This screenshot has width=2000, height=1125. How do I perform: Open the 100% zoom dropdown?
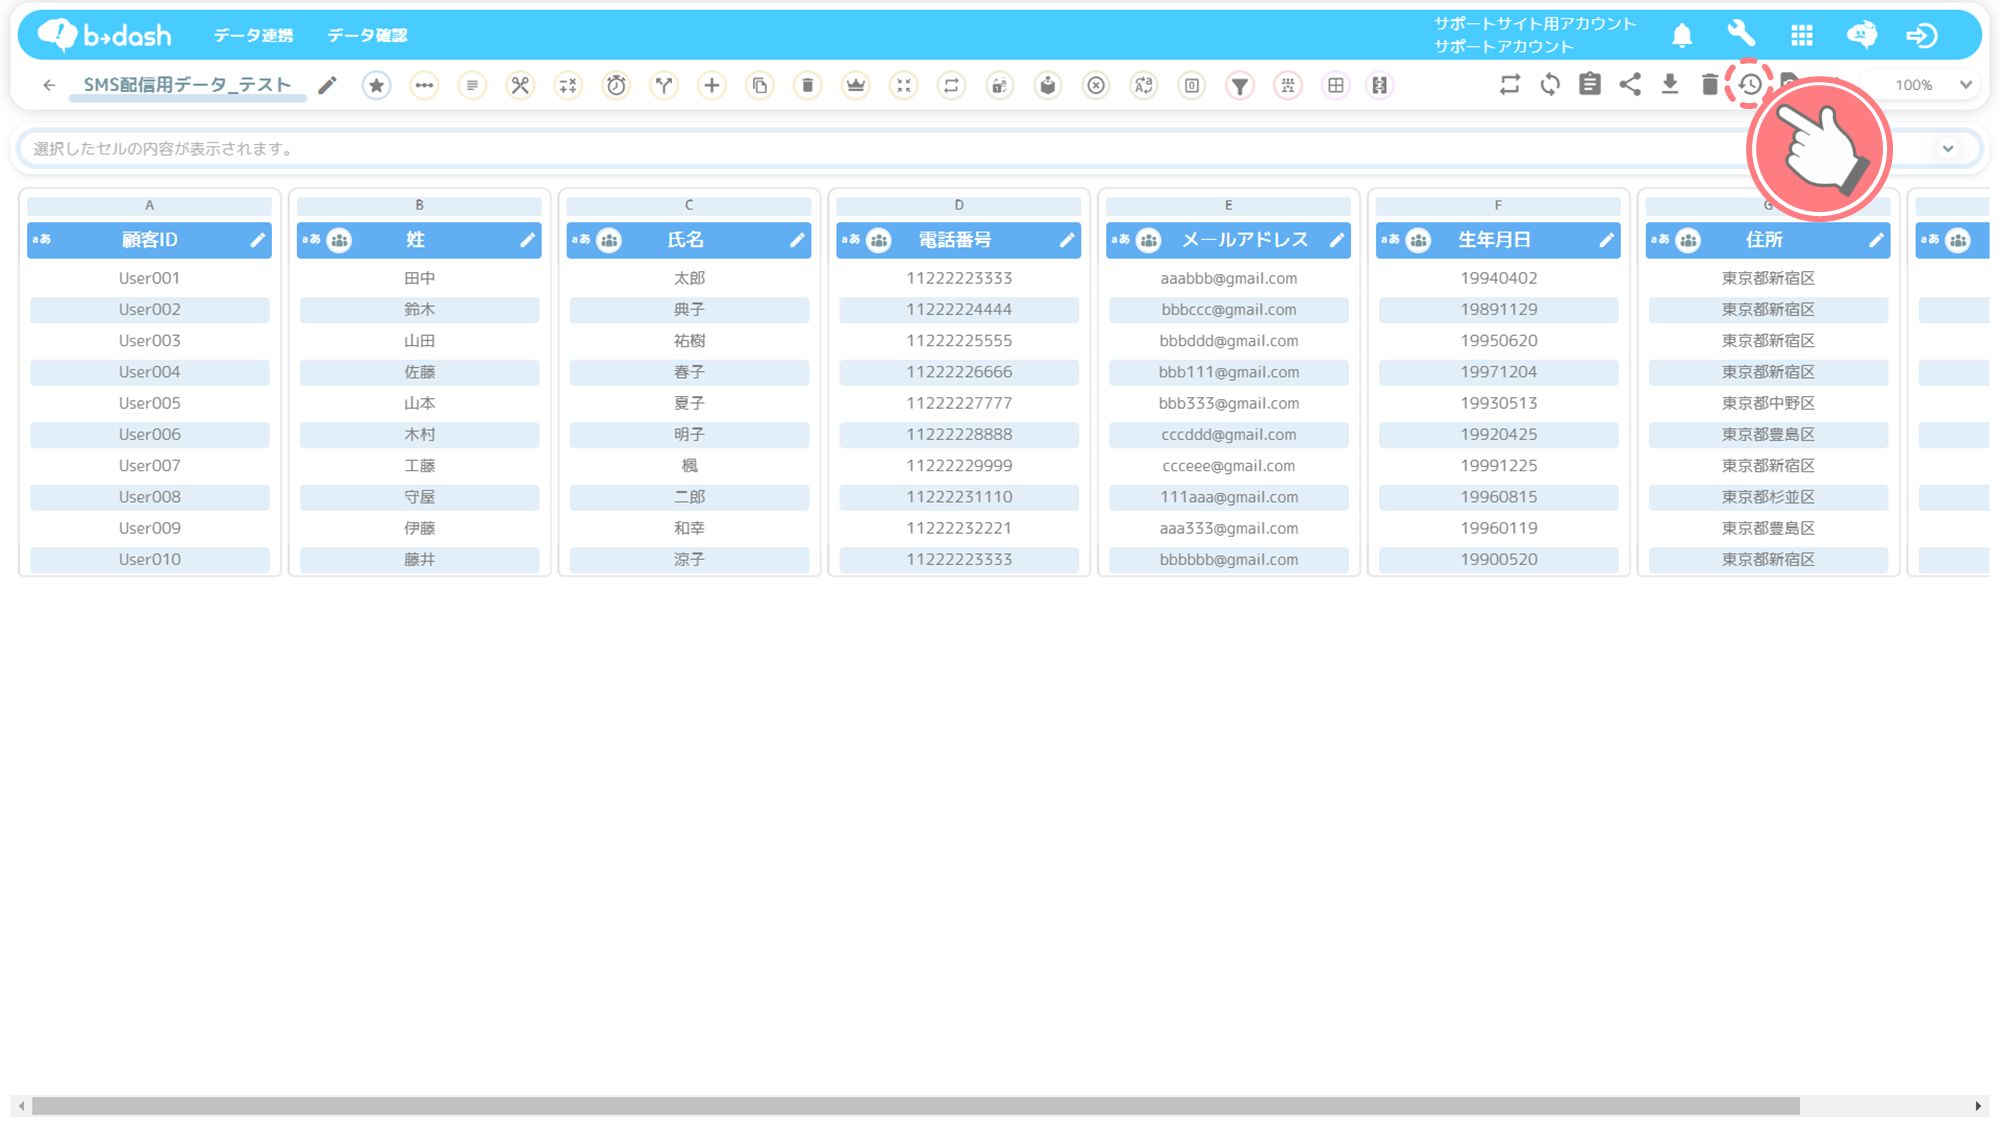pos(1932,85)
